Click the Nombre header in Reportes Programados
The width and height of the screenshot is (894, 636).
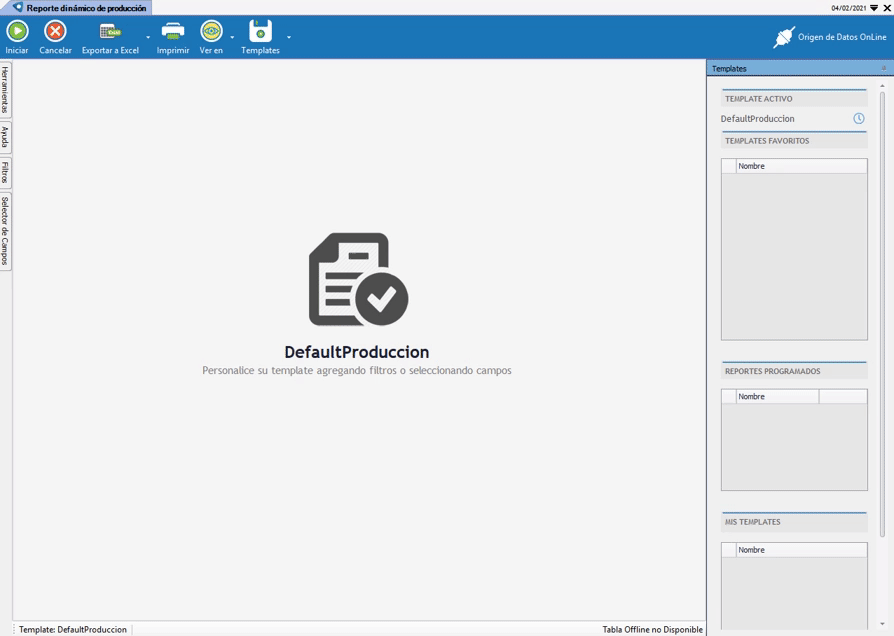[x=777, y=397]
